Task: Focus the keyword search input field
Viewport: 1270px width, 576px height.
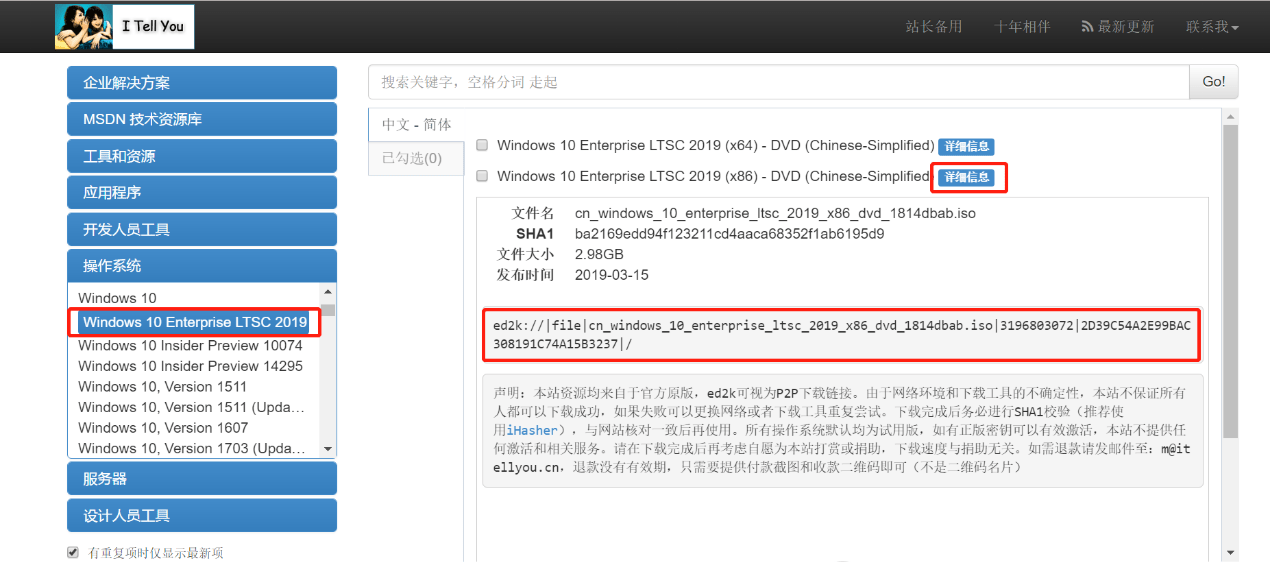Action: click(779, 82)
